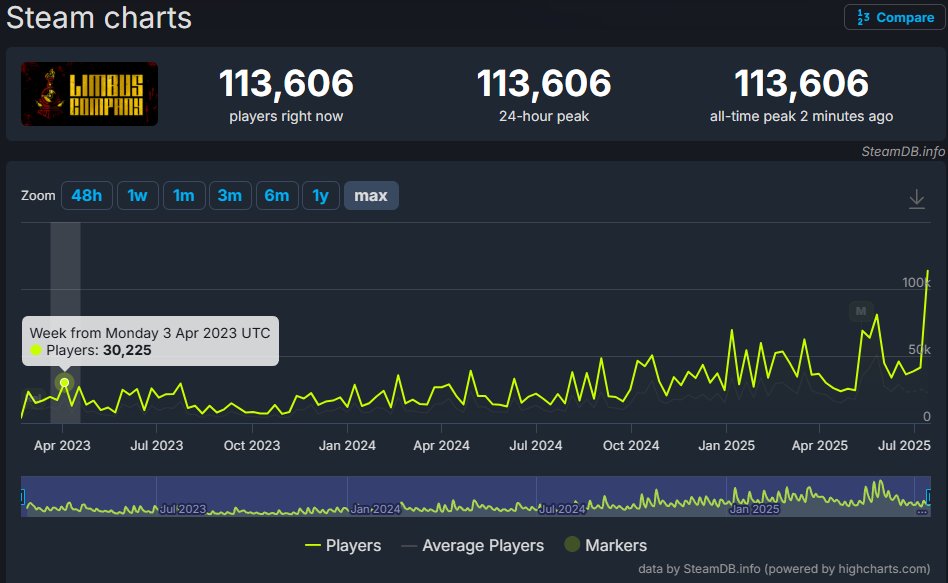Click the all-time peak 2 minutes ago label
Image resolution: width=948 pixels, height=583 pixels.
click(801, 116)
